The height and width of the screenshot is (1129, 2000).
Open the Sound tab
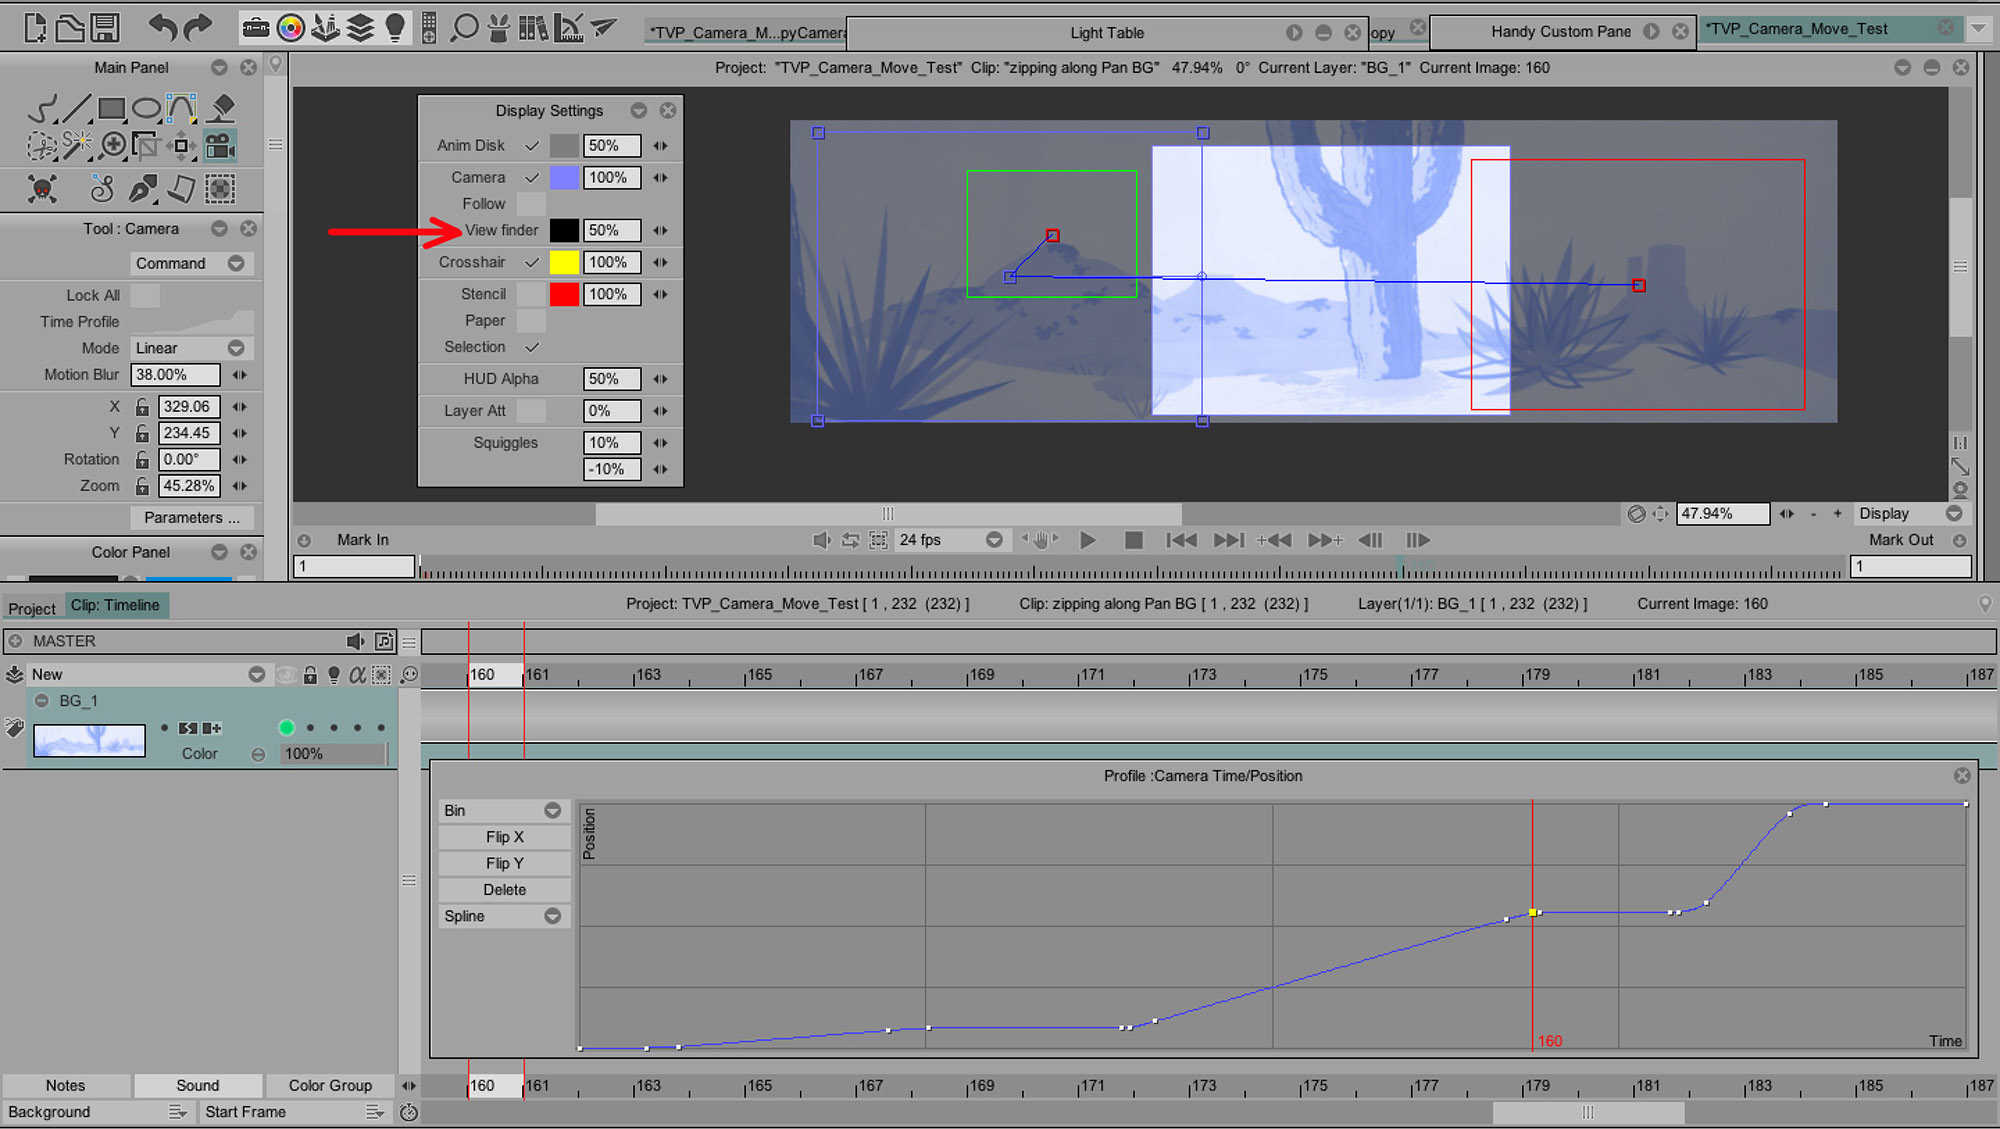tap(198, 1086)
